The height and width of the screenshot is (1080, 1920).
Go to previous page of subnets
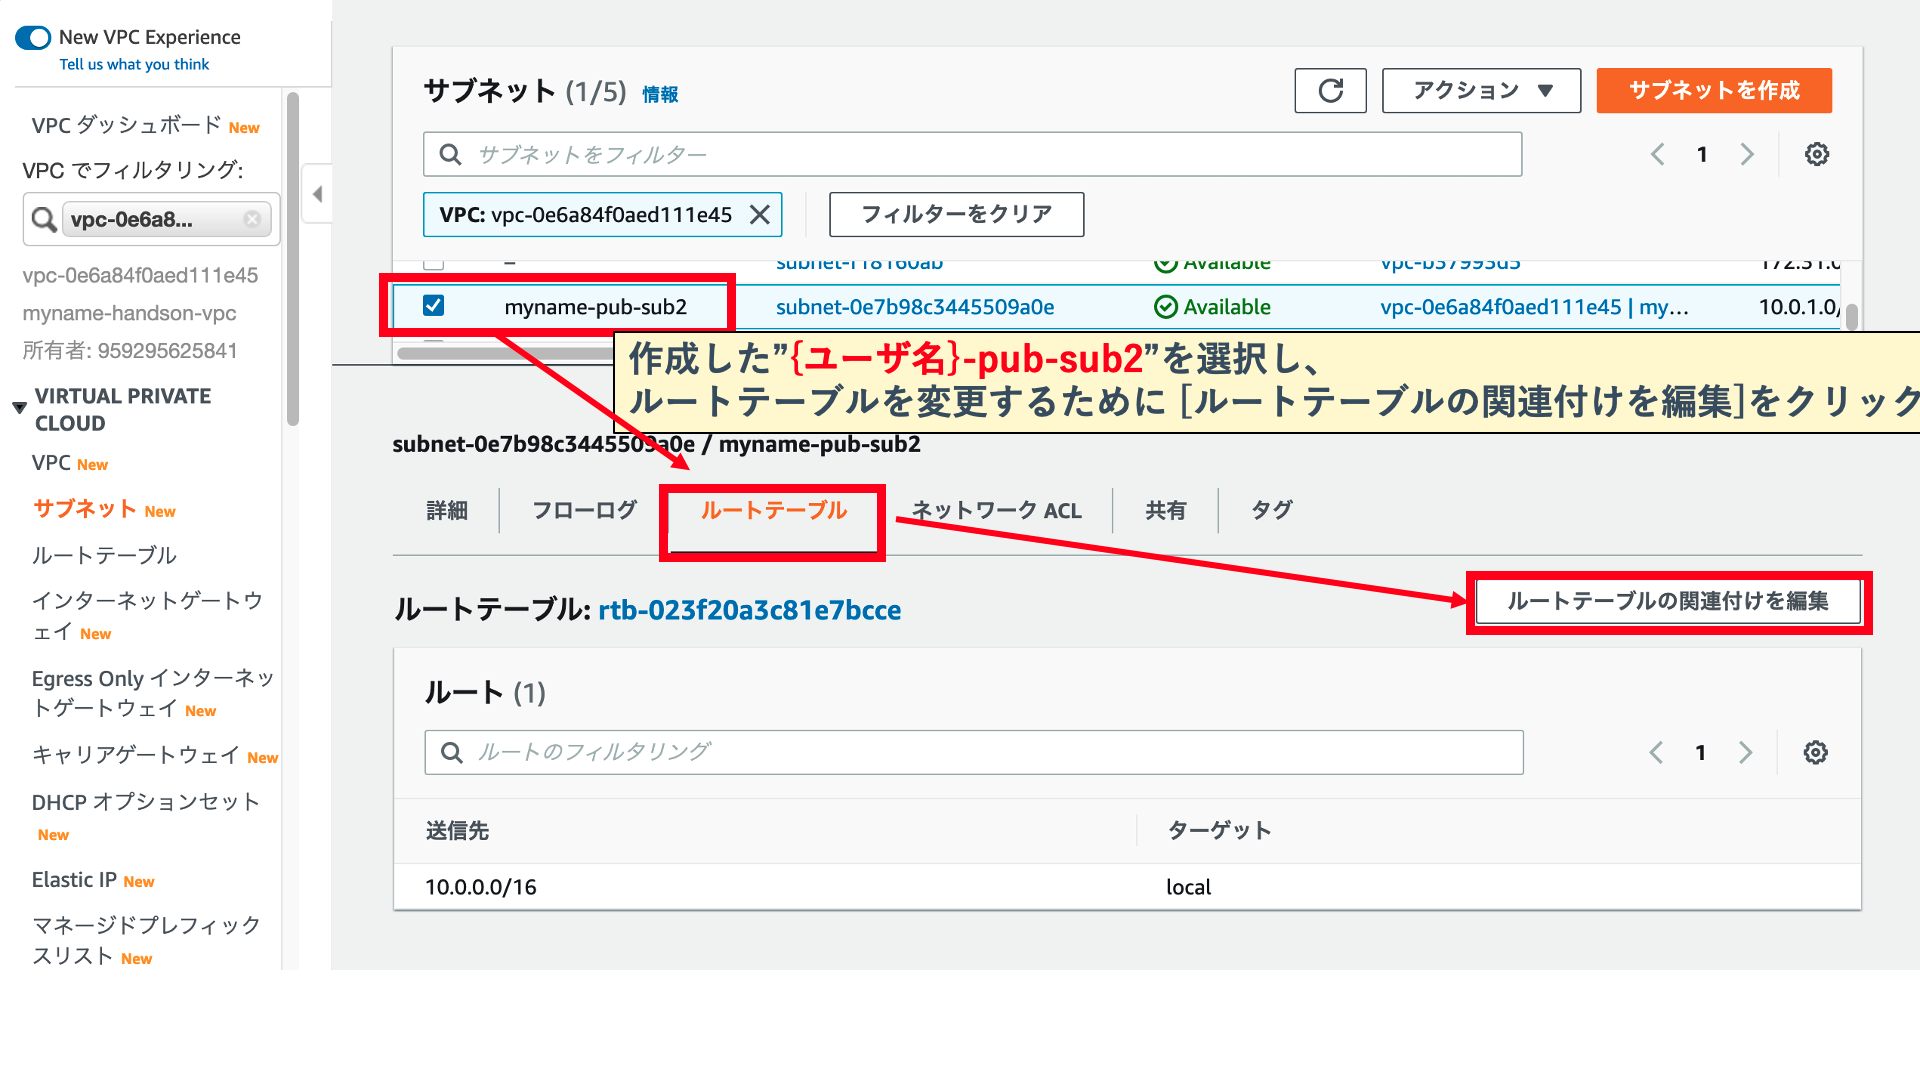point(1657,154)
